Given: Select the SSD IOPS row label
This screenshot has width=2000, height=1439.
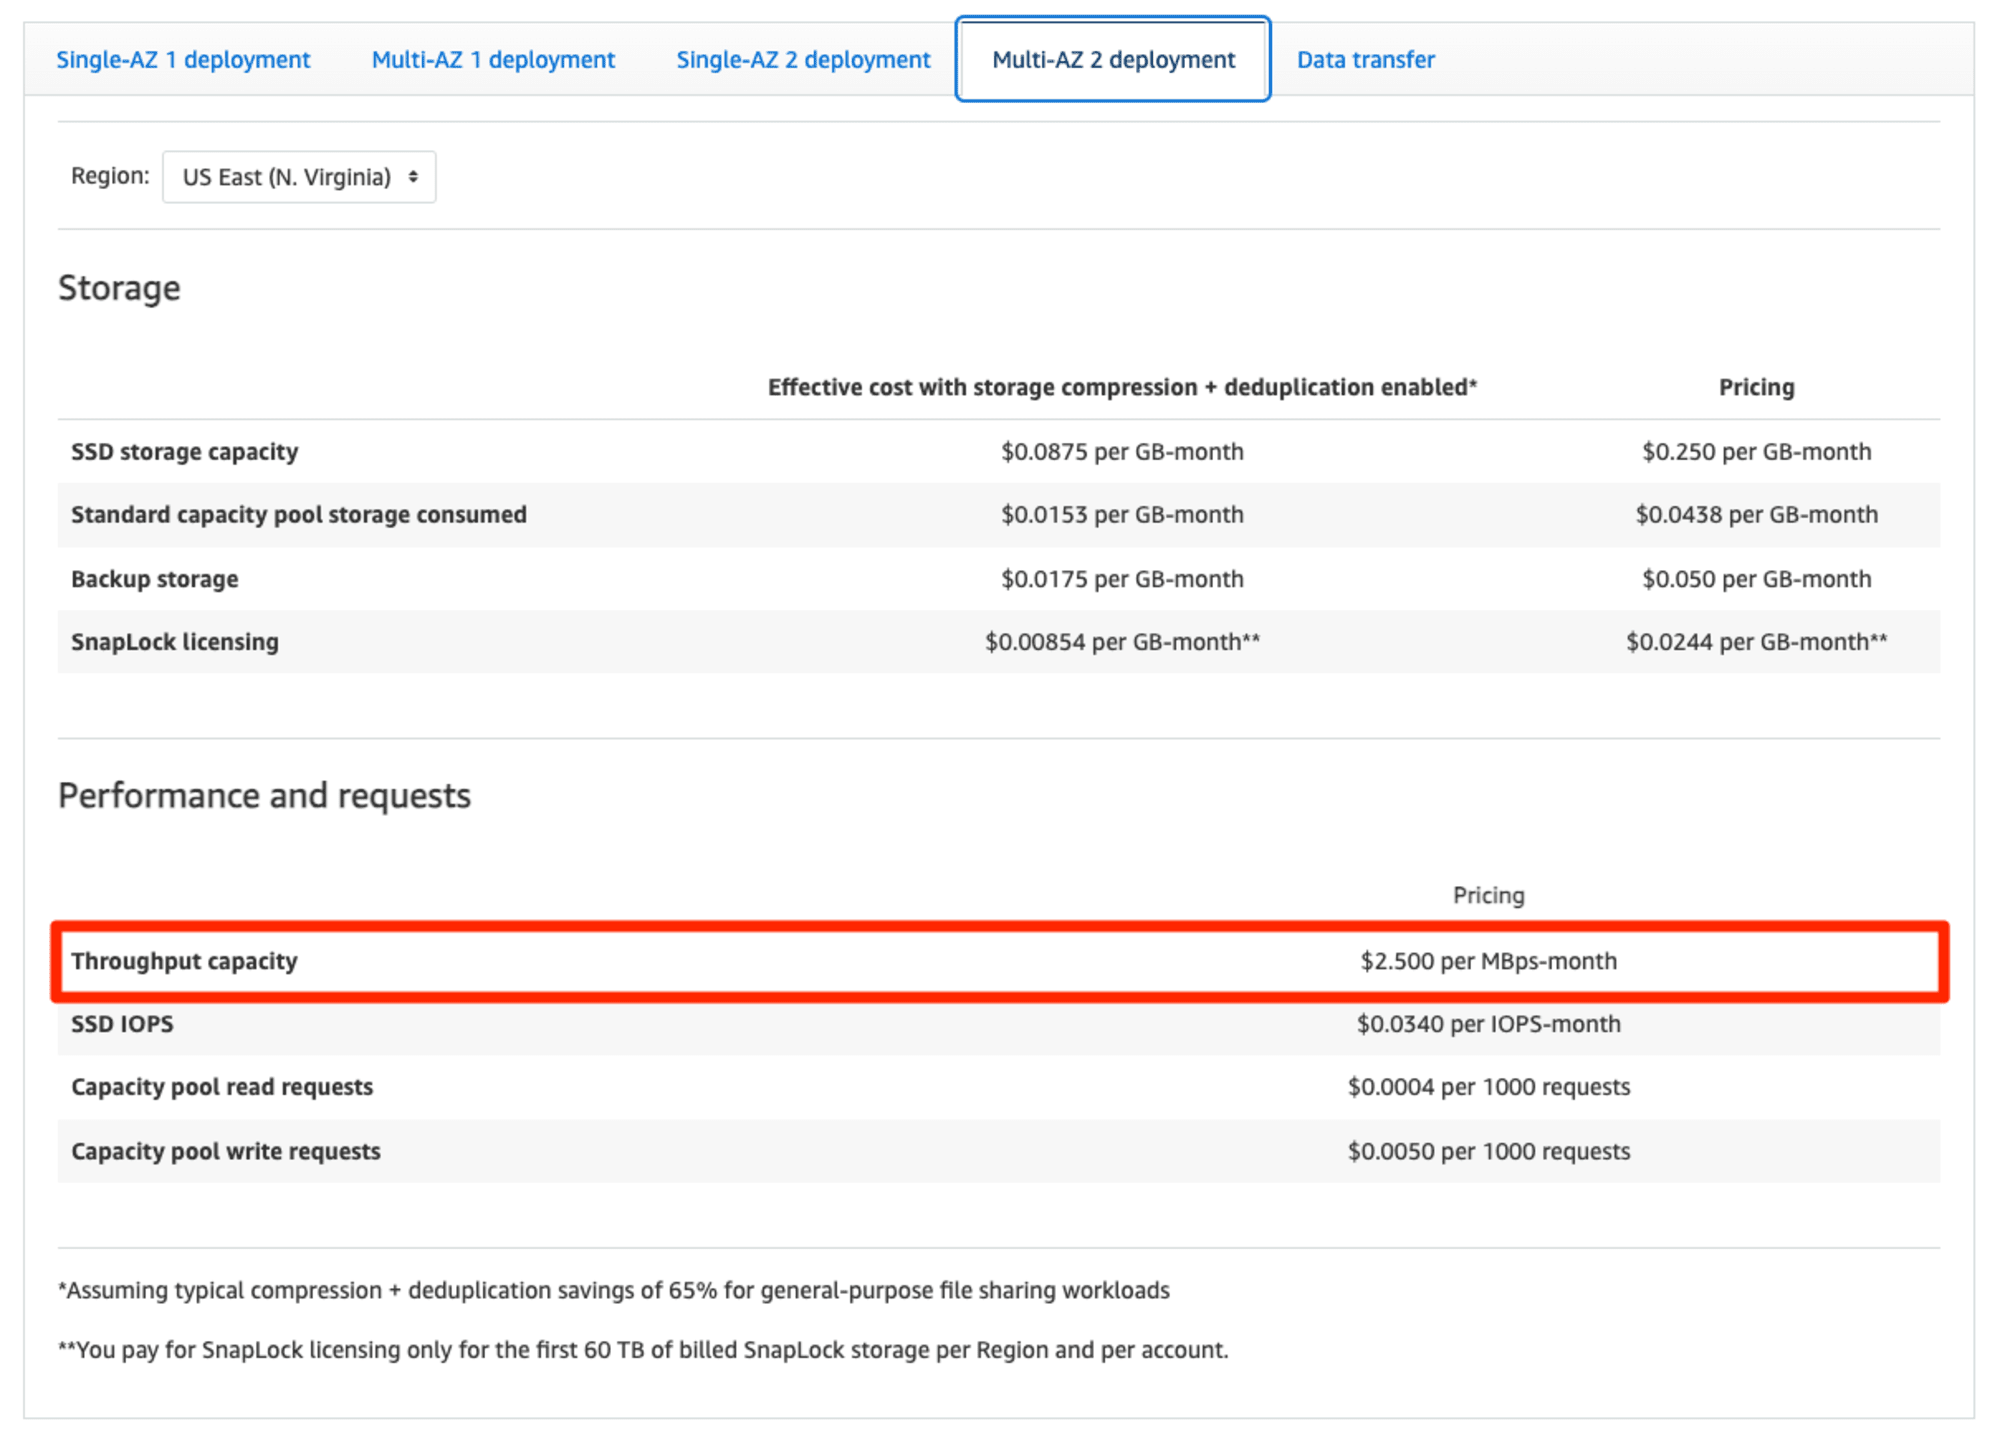Looking at the screenshot, I should click(x=122, y=1024).
